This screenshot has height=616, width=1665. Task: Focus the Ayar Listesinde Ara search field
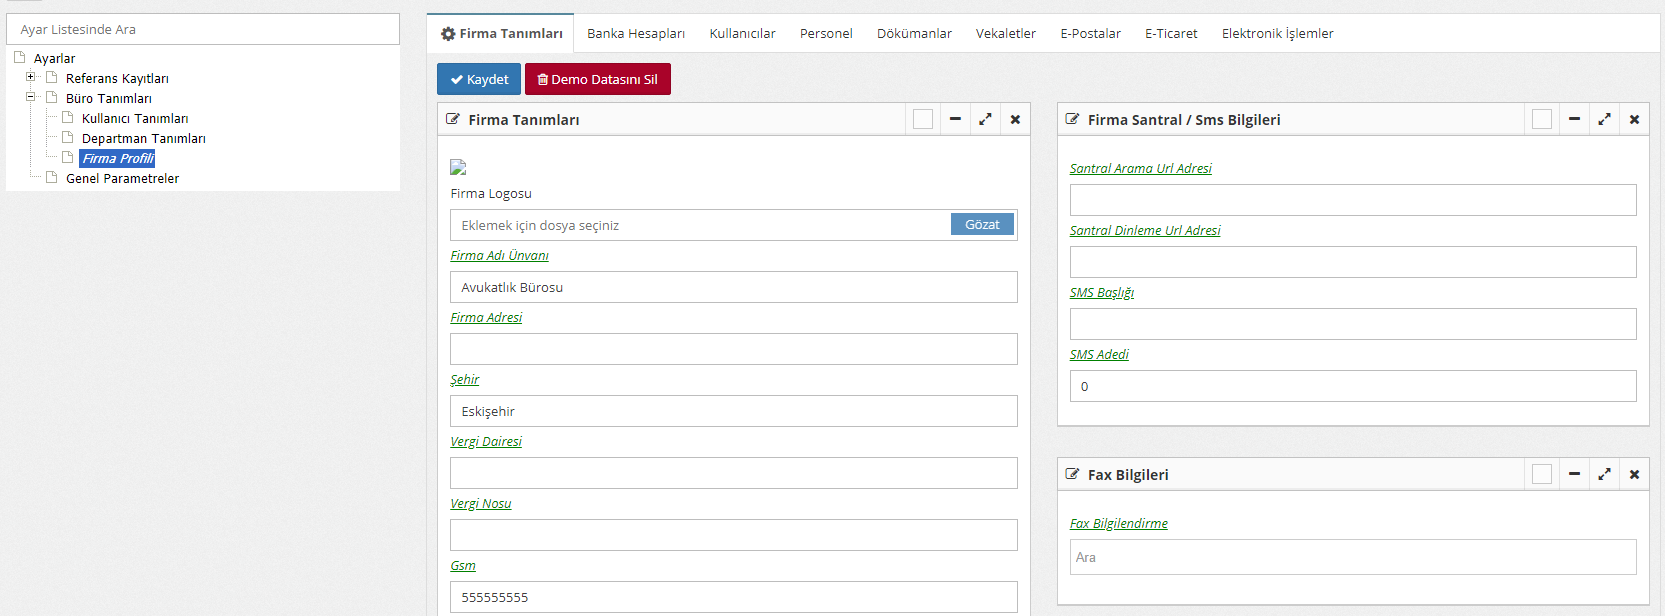pyautogui.click(x=203, y=29)
